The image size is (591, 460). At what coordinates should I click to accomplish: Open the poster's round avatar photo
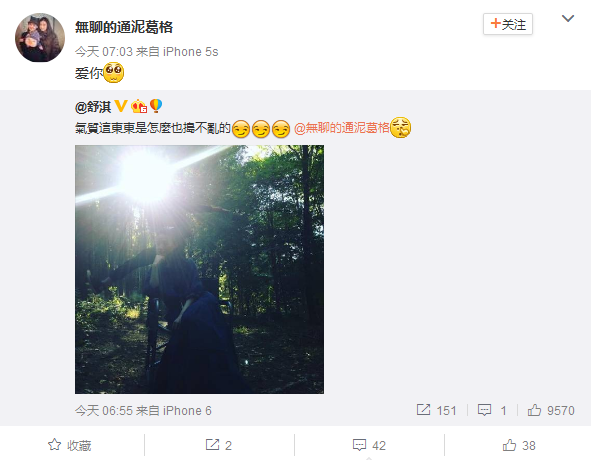tap(40, 38)
